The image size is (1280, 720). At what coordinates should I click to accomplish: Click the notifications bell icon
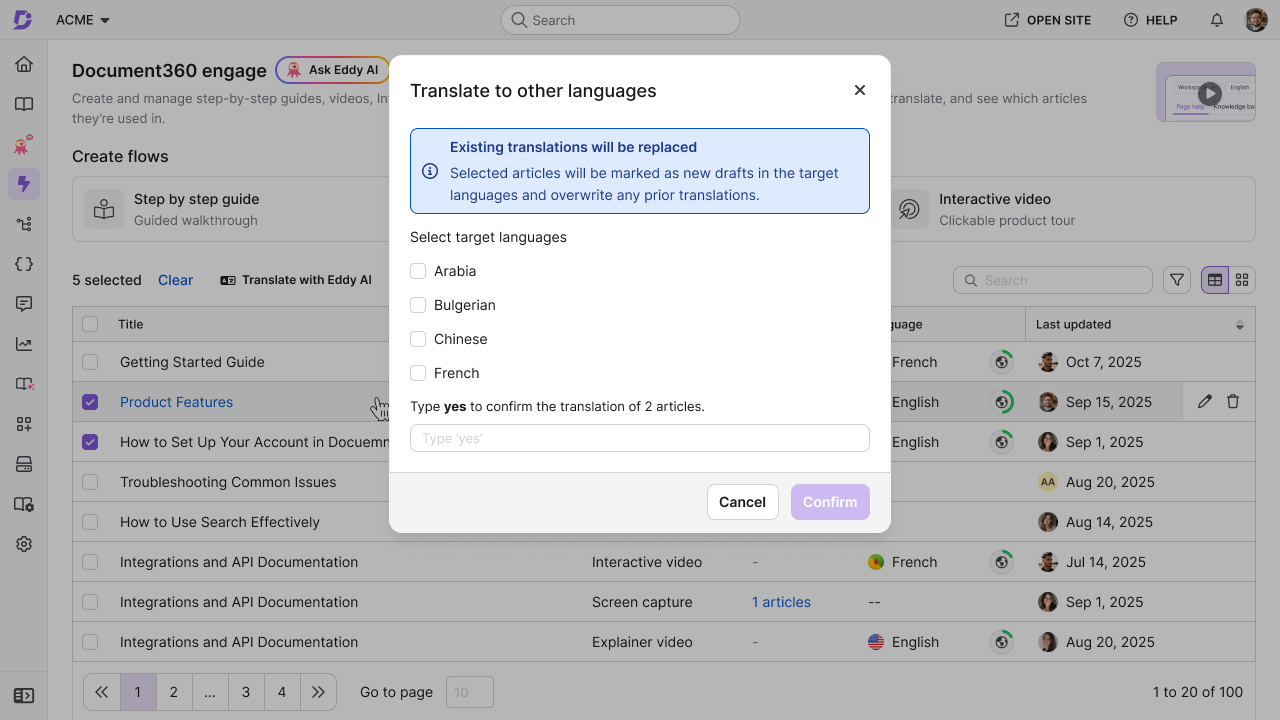(x=1217, y=20)
